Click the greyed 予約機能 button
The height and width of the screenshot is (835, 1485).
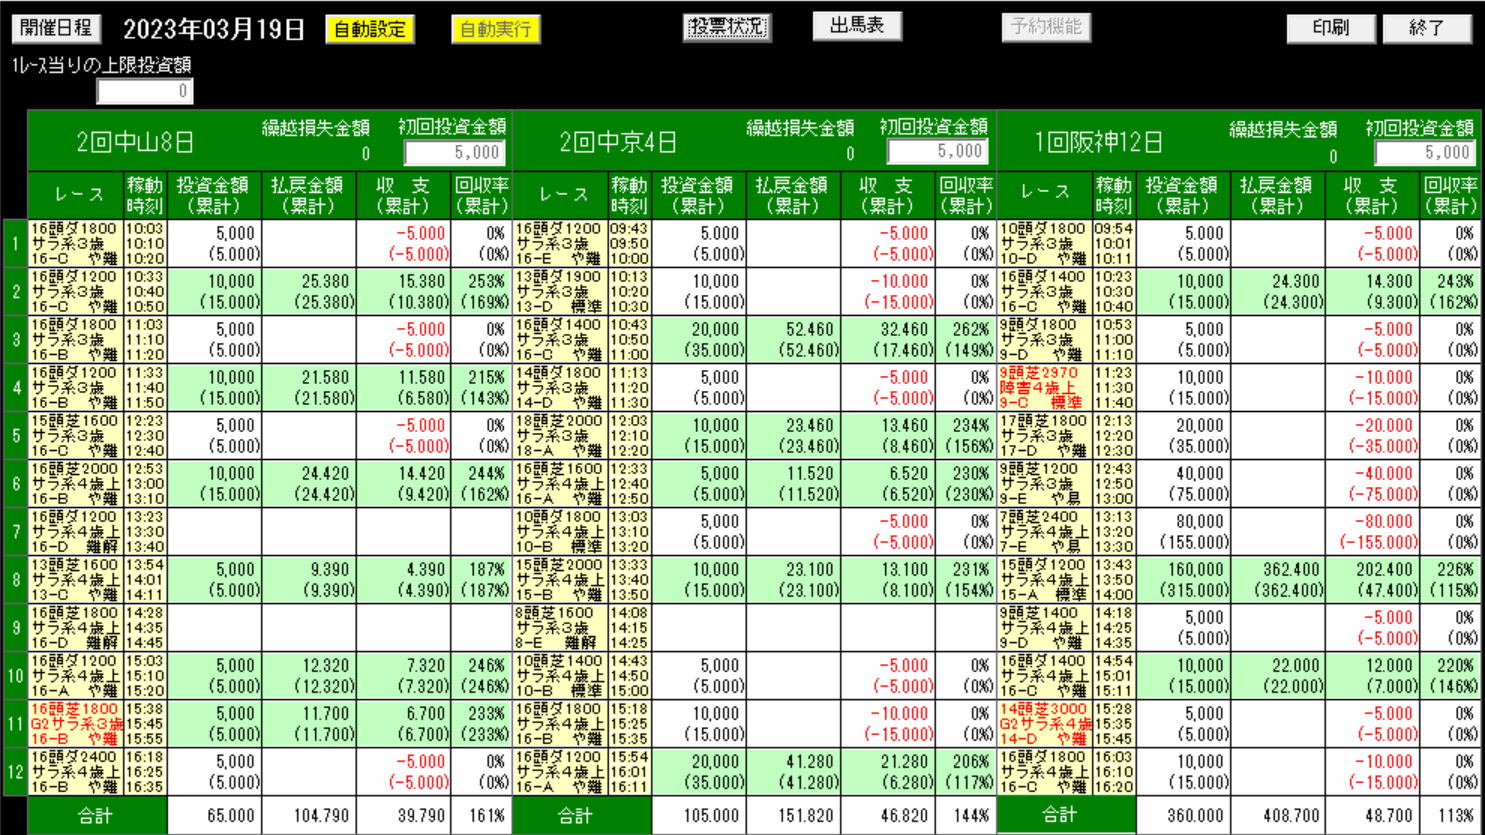(1046, 27)
